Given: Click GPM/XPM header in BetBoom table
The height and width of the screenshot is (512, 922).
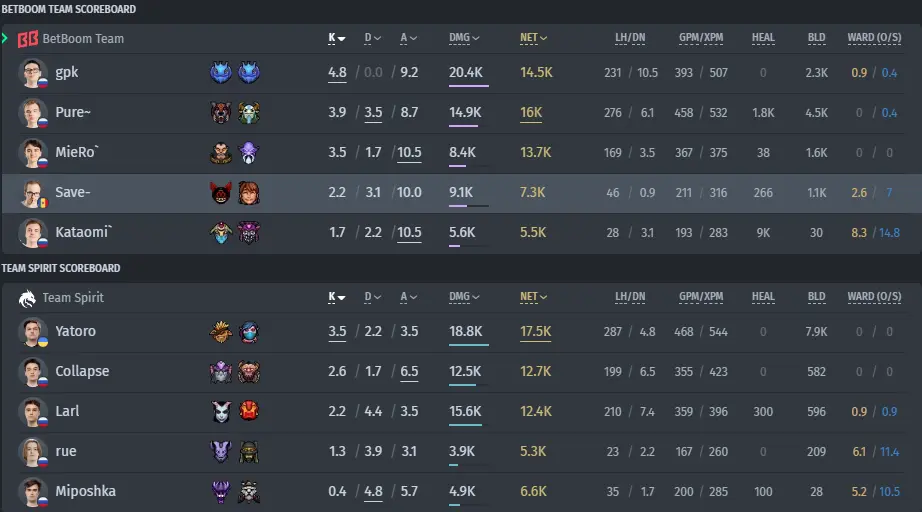Looking at the screenshot, I should point(701,38).
